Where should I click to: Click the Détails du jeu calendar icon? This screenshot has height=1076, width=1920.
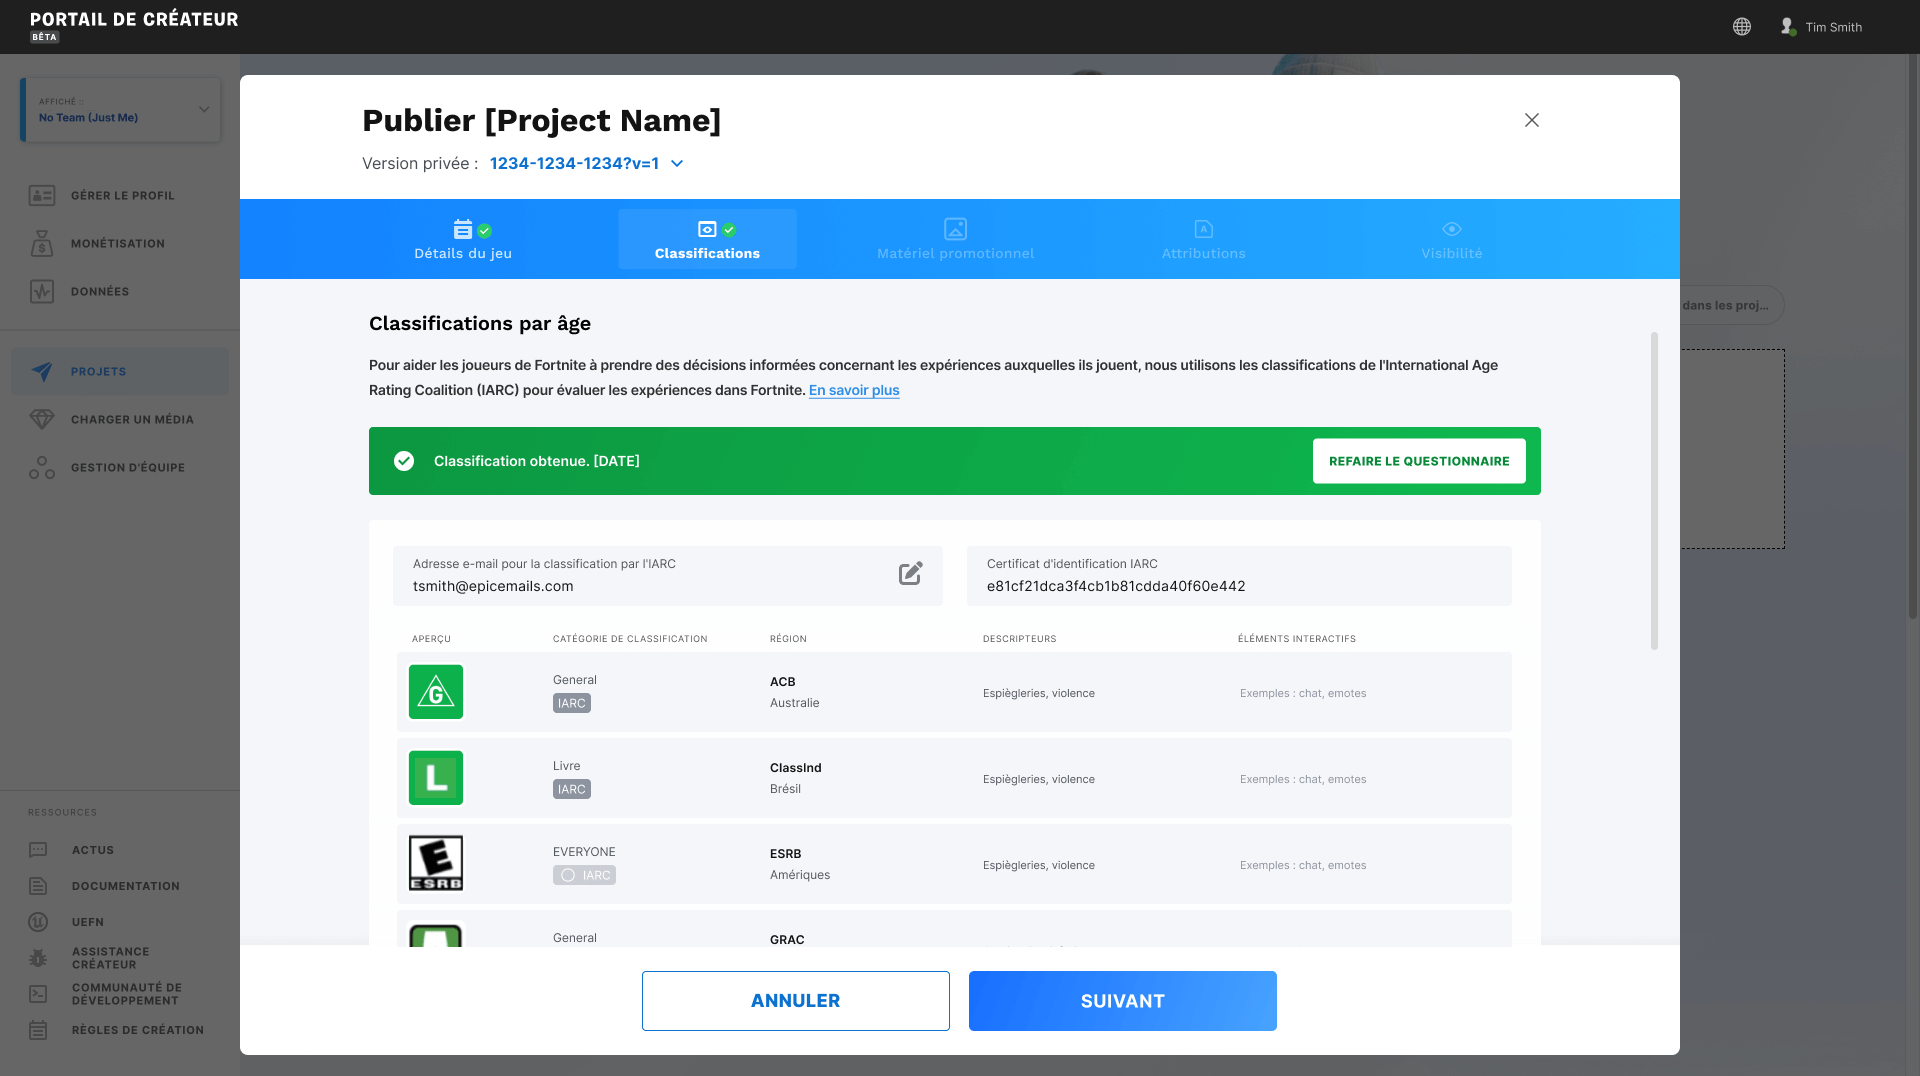coord(463,229)
